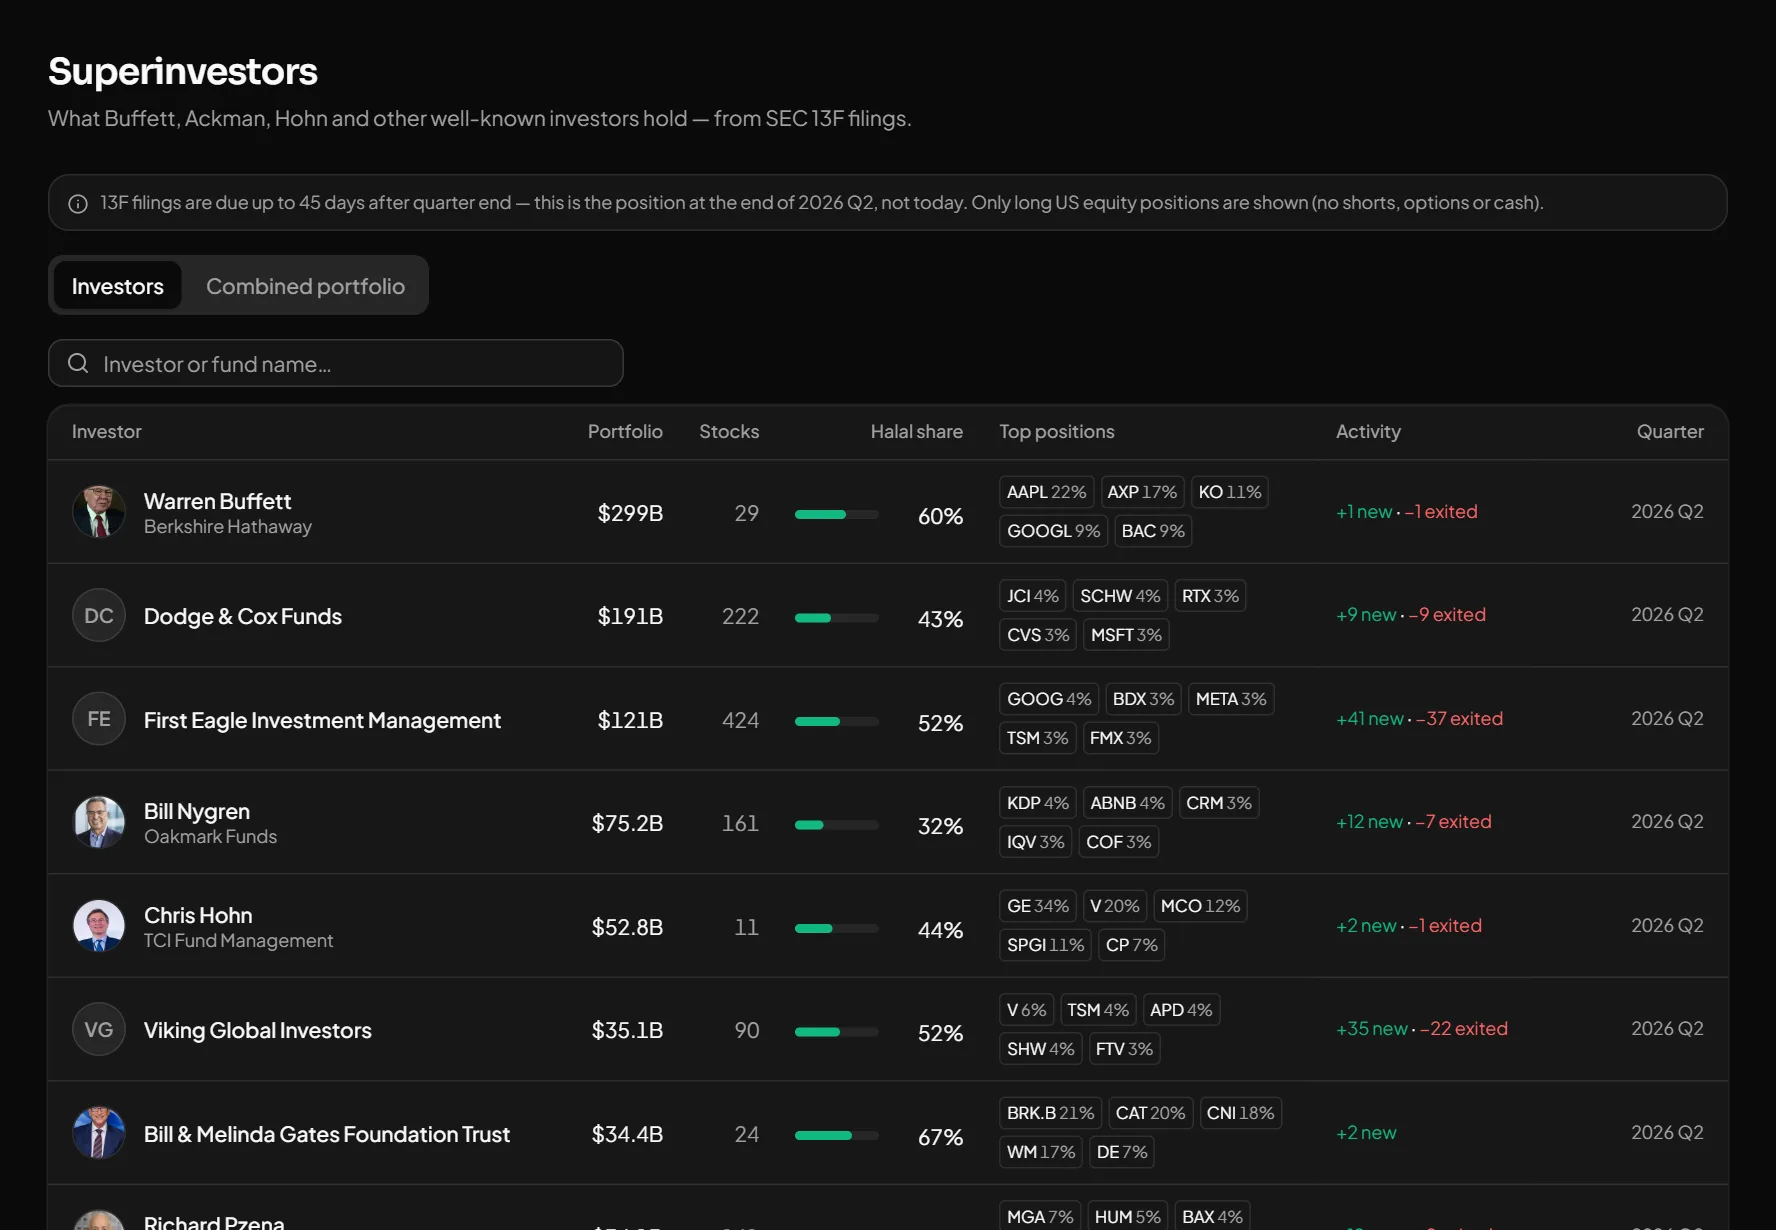
Task: Click the MSFT 3% position chip
Action: click(x=1126, y=635)
